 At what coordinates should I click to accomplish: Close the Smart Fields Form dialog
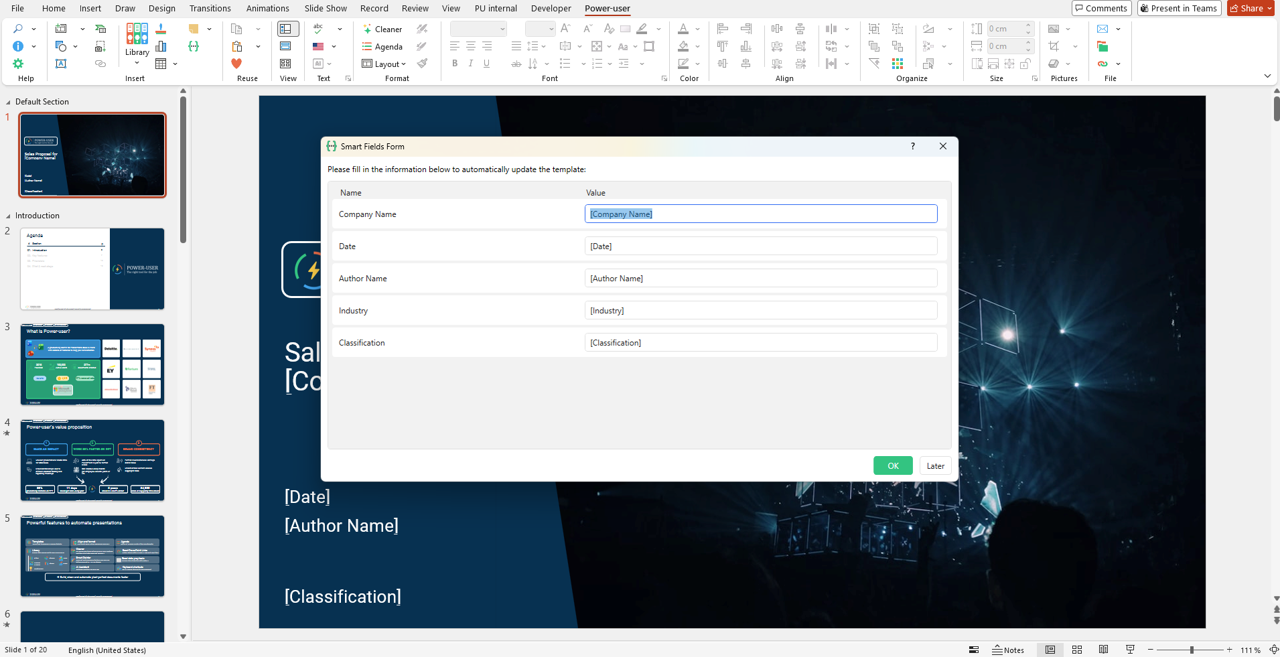(943, 146)
